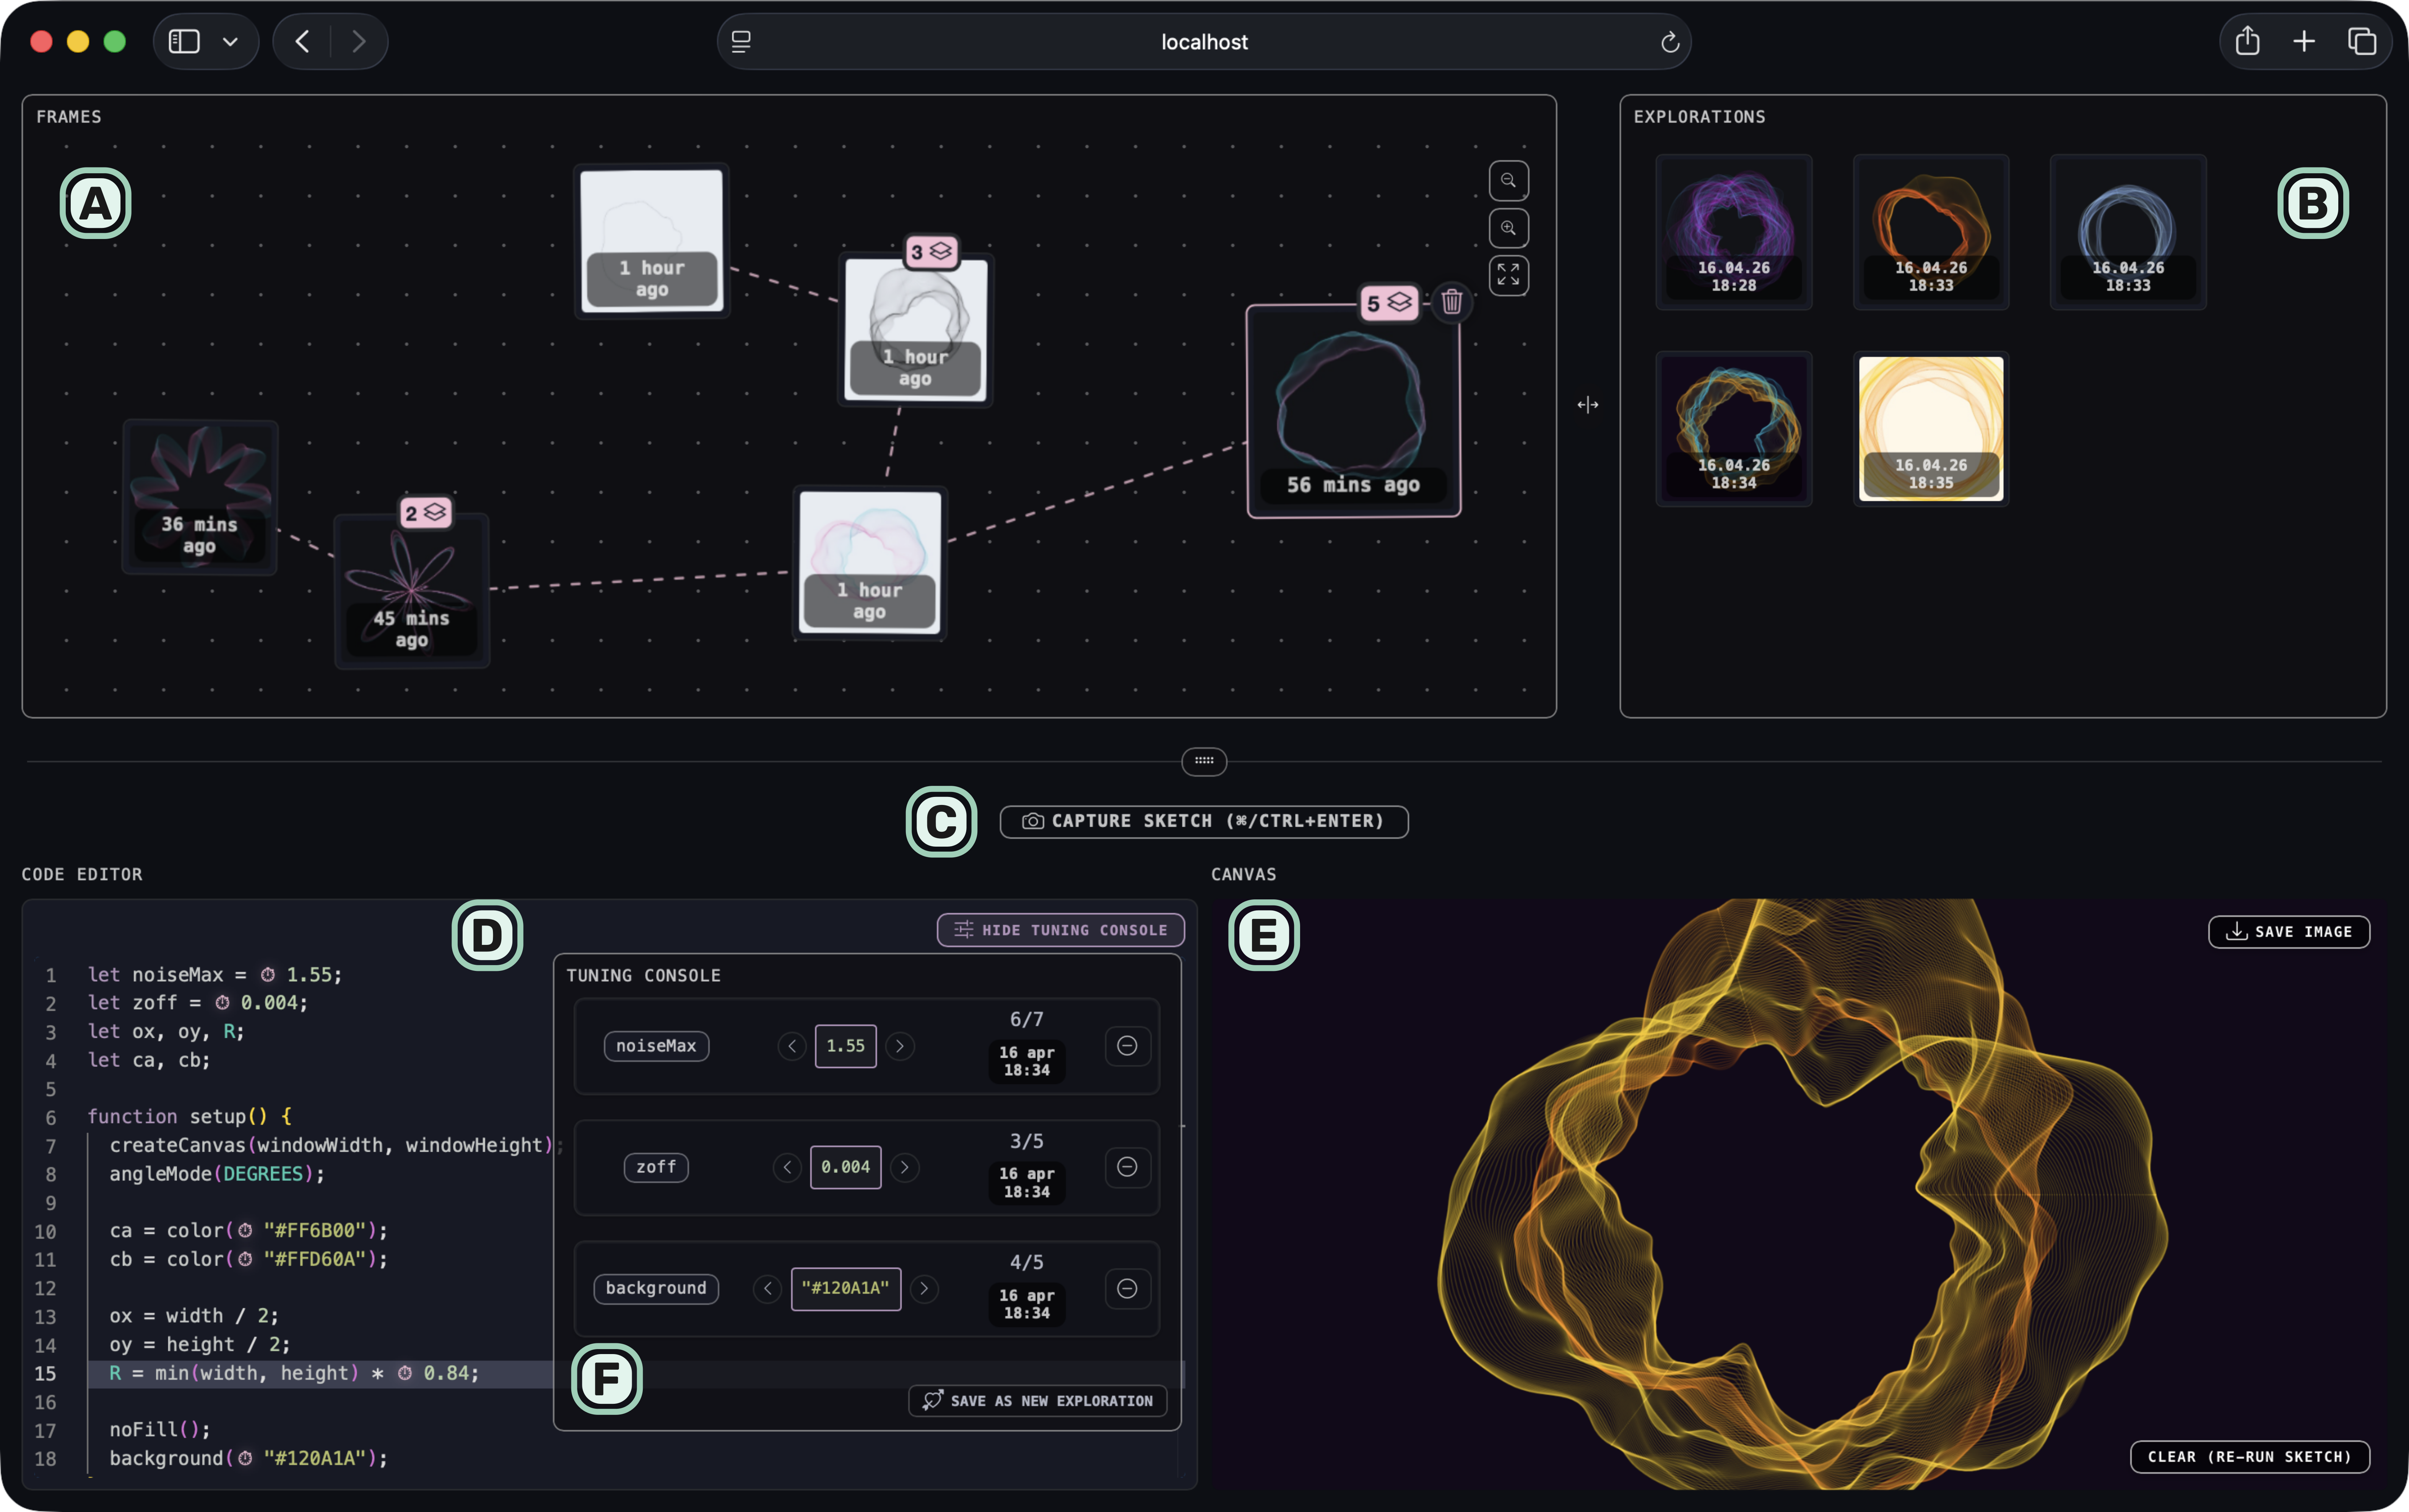Select the pink-blue 1 hour ago frame

point(870,563)
